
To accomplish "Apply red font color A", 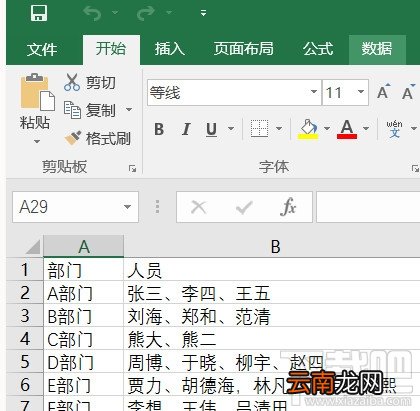I will click(x=347, y=129).
